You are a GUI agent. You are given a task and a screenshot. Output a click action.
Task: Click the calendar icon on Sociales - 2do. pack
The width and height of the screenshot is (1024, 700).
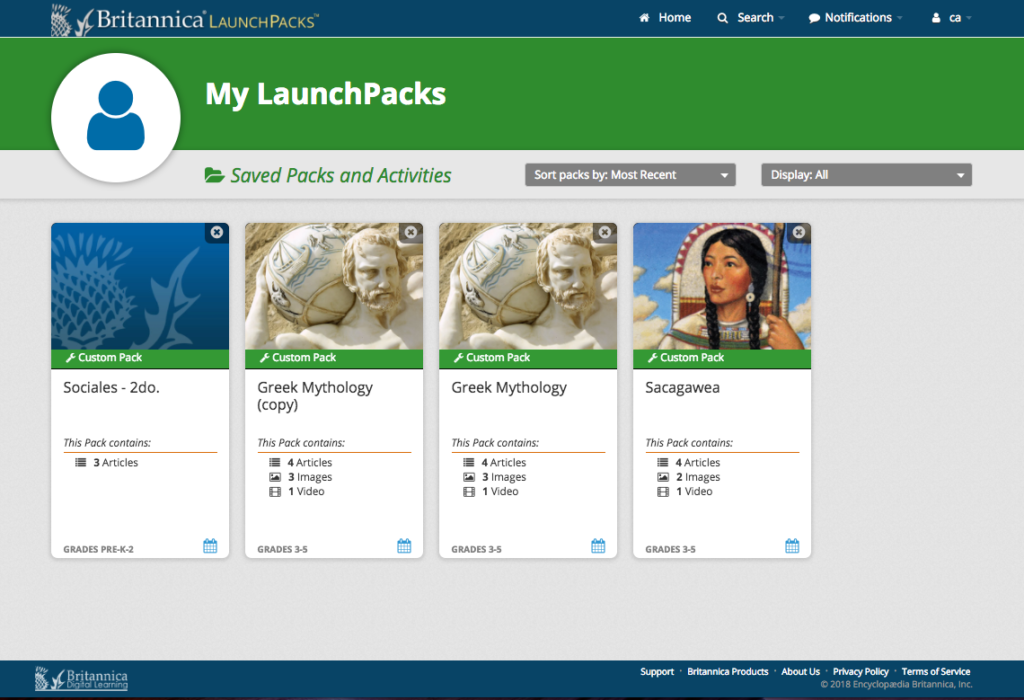[209, 545]
